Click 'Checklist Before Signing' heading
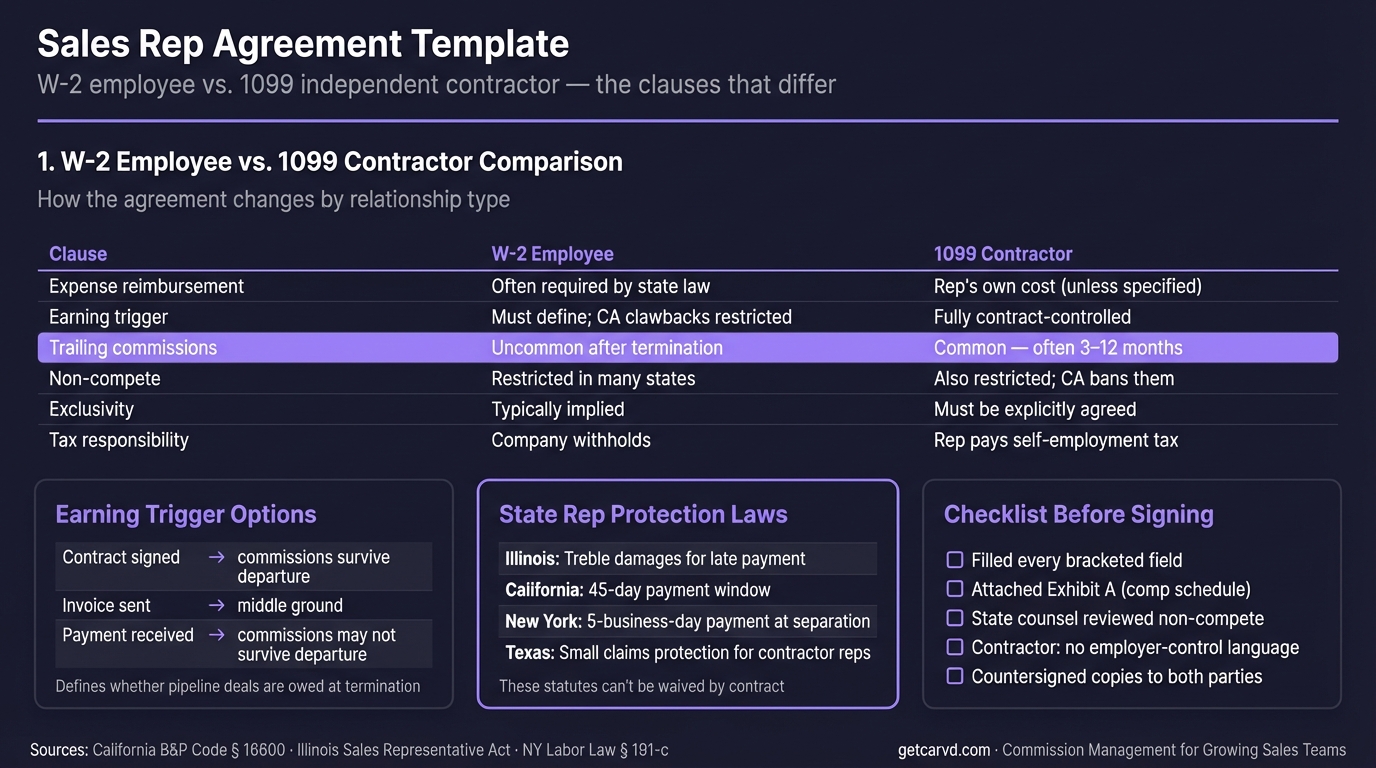 [x=1078, y=515]
